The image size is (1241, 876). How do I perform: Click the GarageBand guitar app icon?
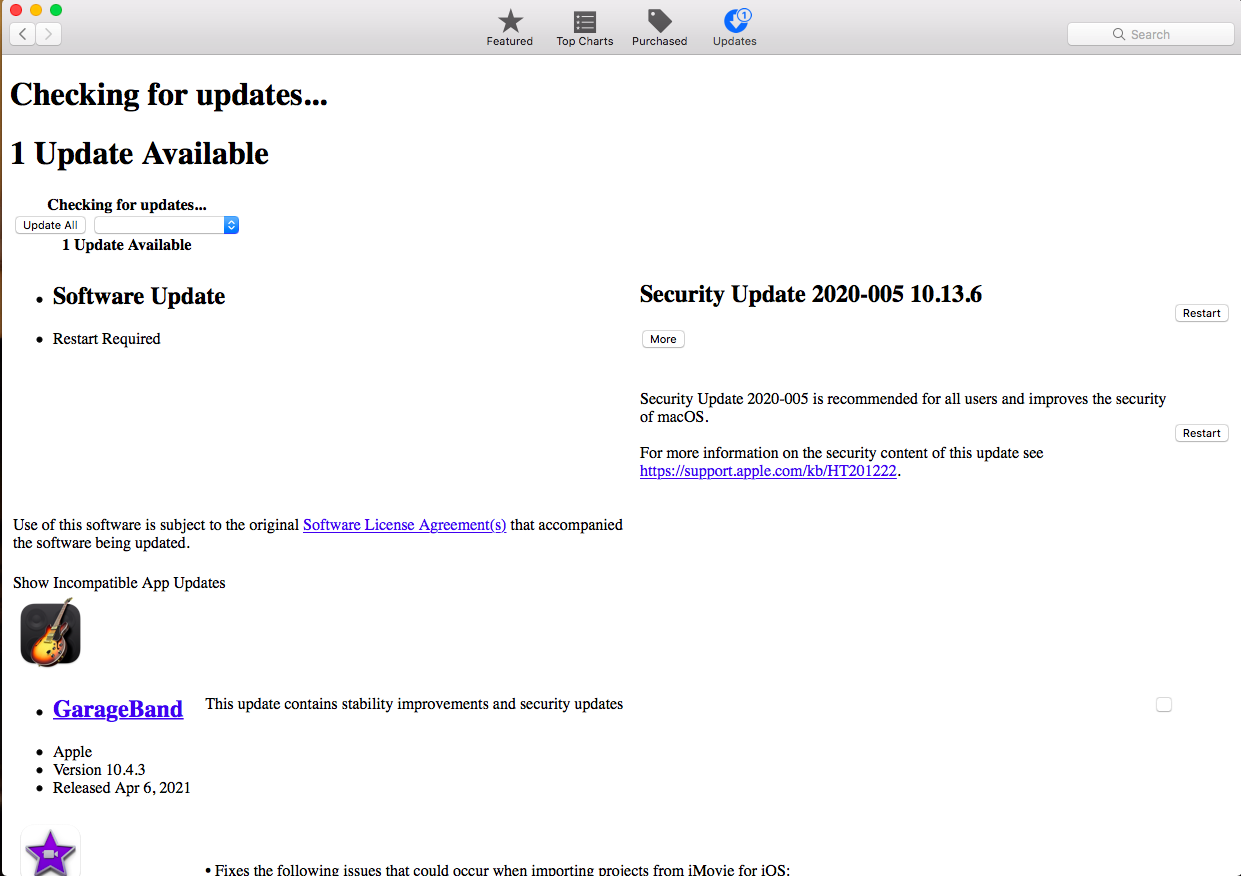click(x=51, y=632)
